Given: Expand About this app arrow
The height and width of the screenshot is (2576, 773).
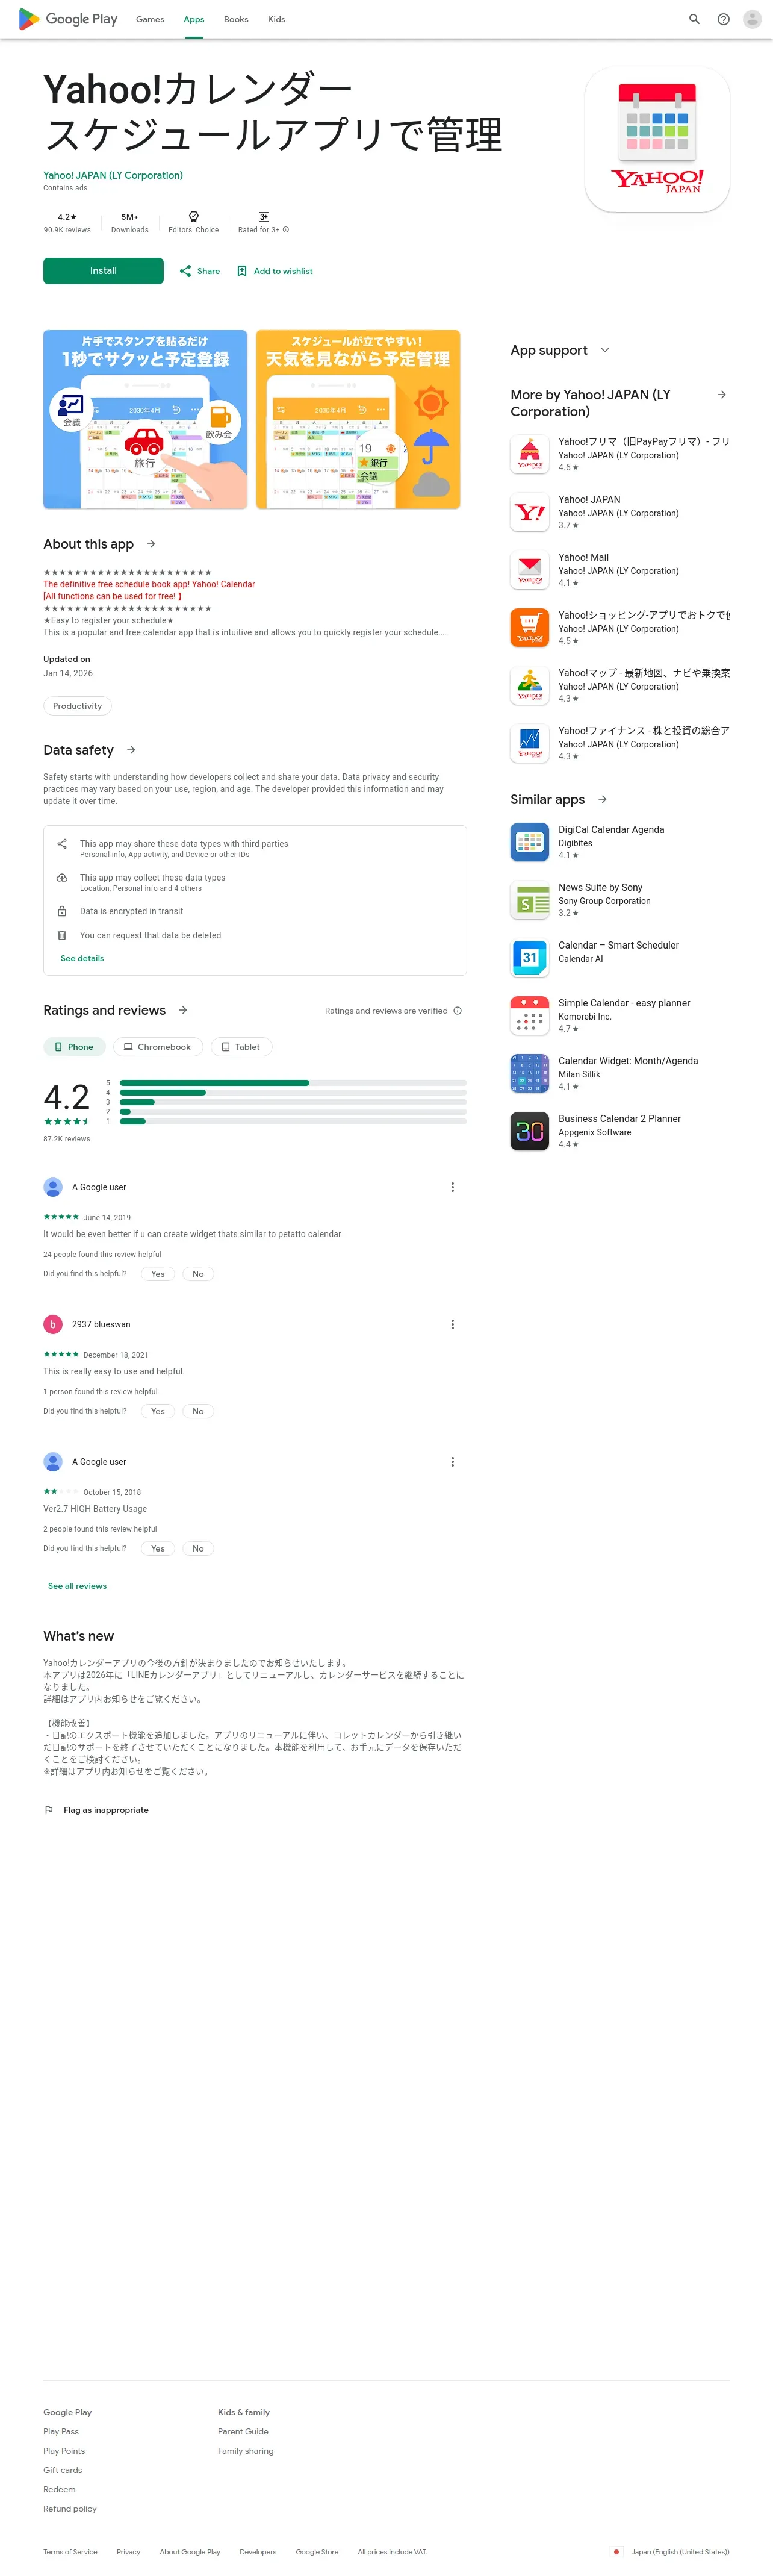Looking at the screenshot, I should click(151, 544).
